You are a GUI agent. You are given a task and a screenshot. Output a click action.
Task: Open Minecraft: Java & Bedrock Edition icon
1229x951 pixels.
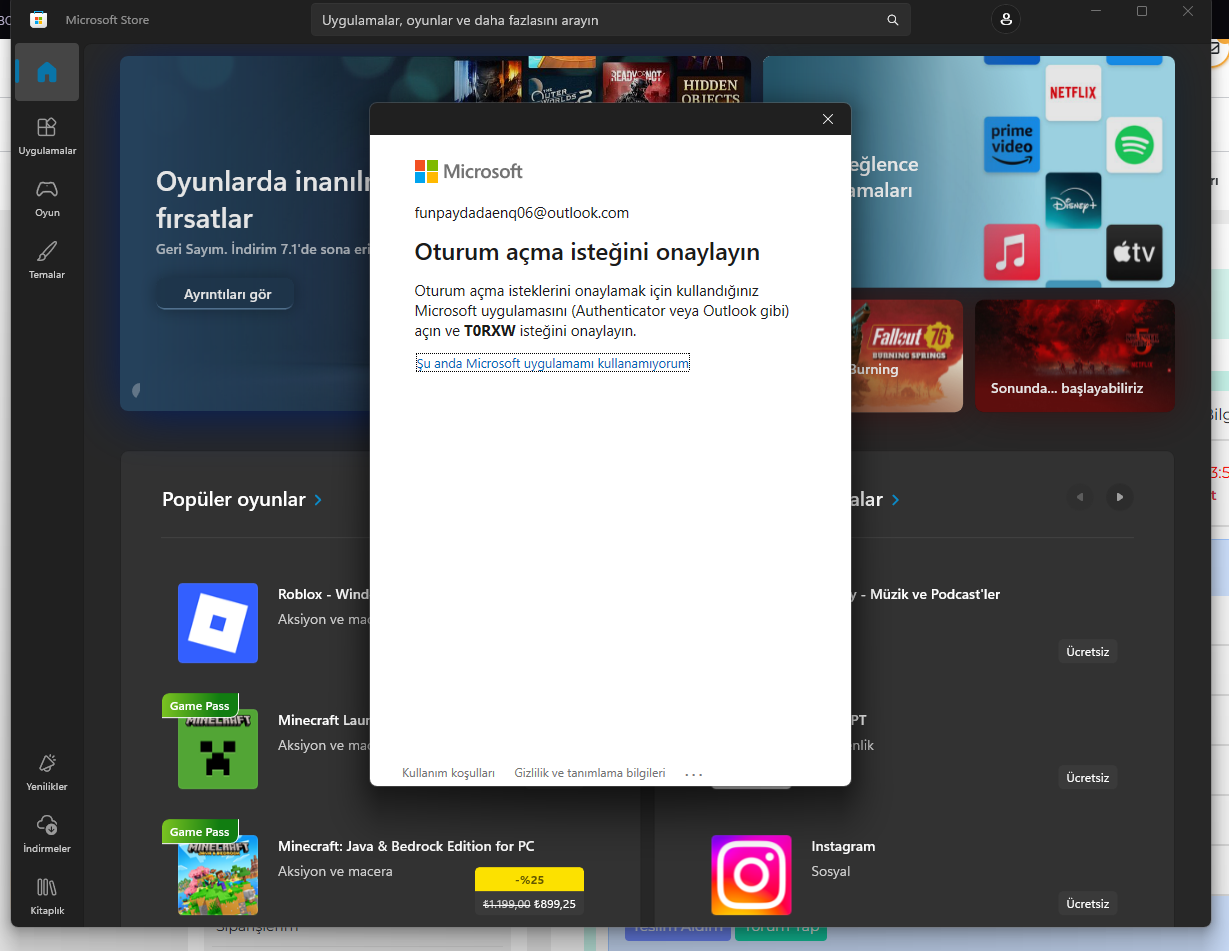pos(218,875)
